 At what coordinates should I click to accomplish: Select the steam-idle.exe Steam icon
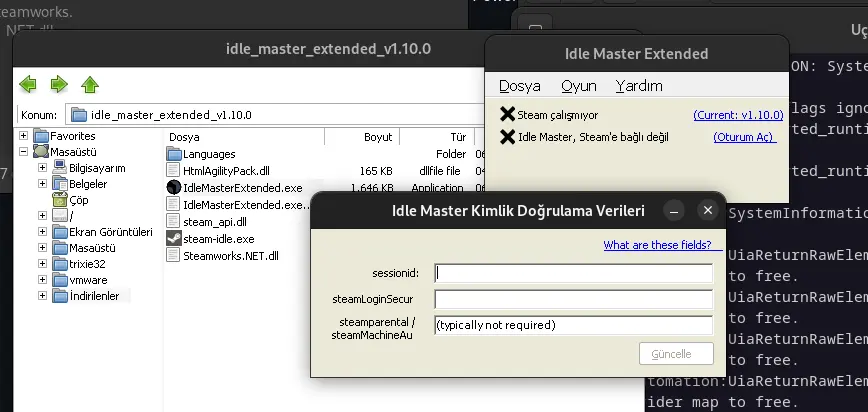coord(174,239)
